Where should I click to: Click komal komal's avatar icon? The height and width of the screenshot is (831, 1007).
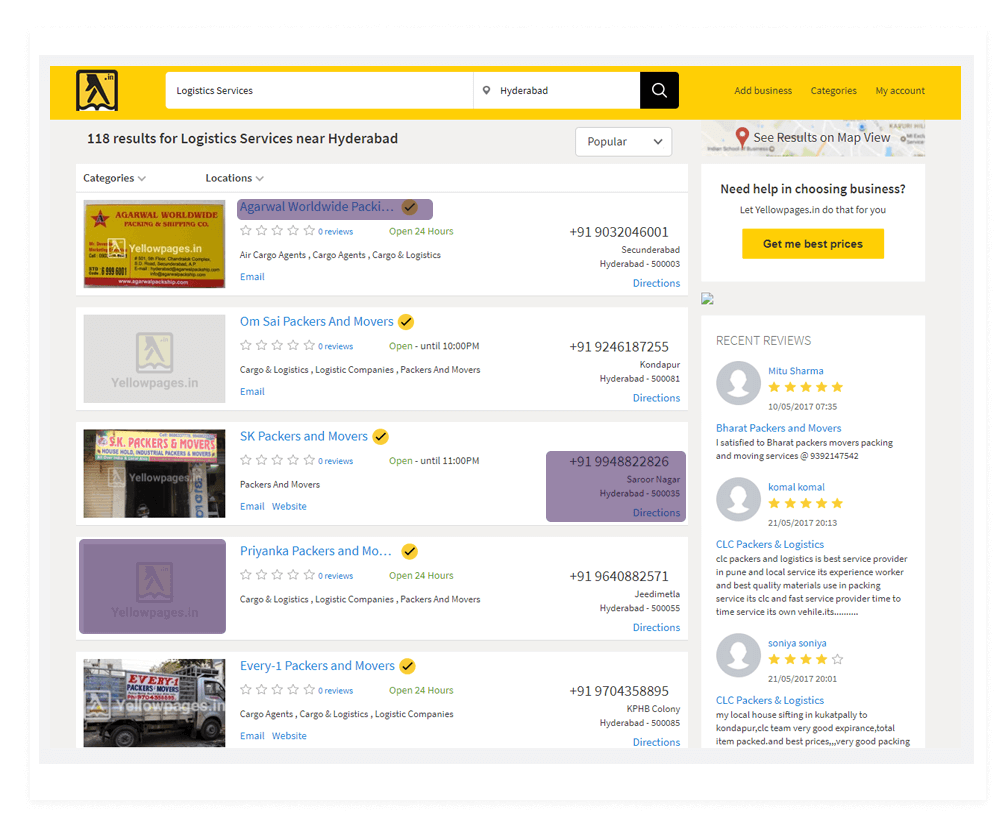(x=738, y=499)
